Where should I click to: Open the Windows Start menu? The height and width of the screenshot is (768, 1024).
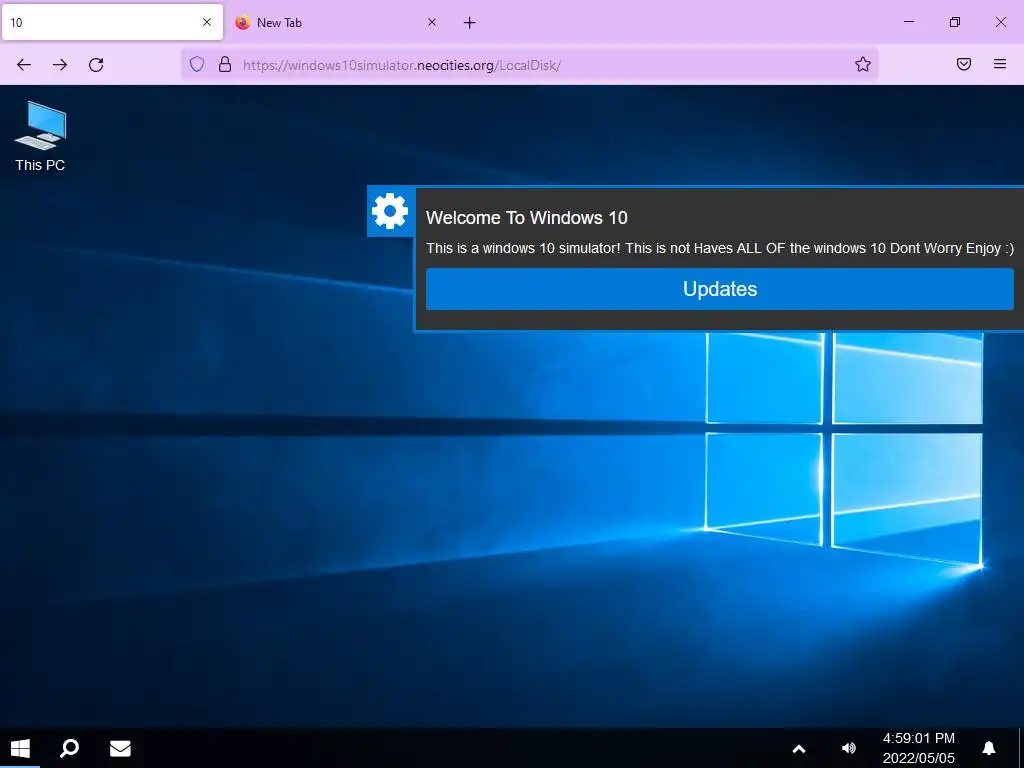(x=20, y=748)
